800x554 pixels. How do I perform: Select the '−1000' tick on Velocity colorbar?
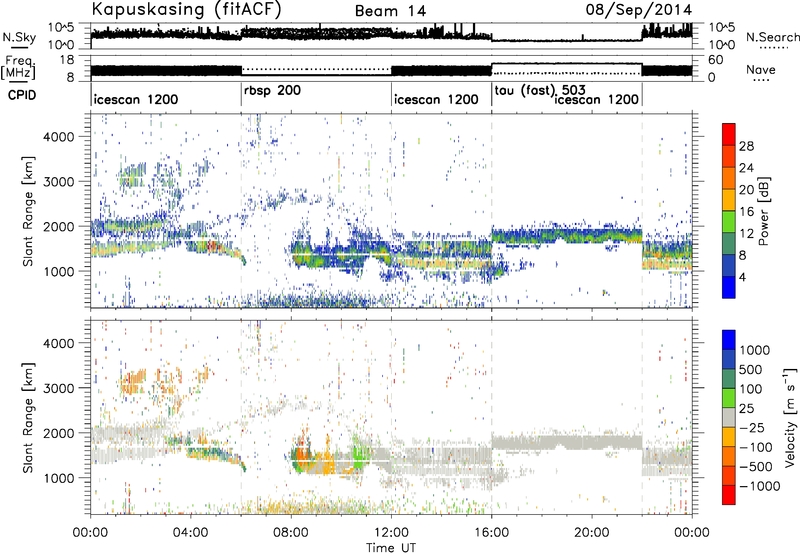[760, 486]
